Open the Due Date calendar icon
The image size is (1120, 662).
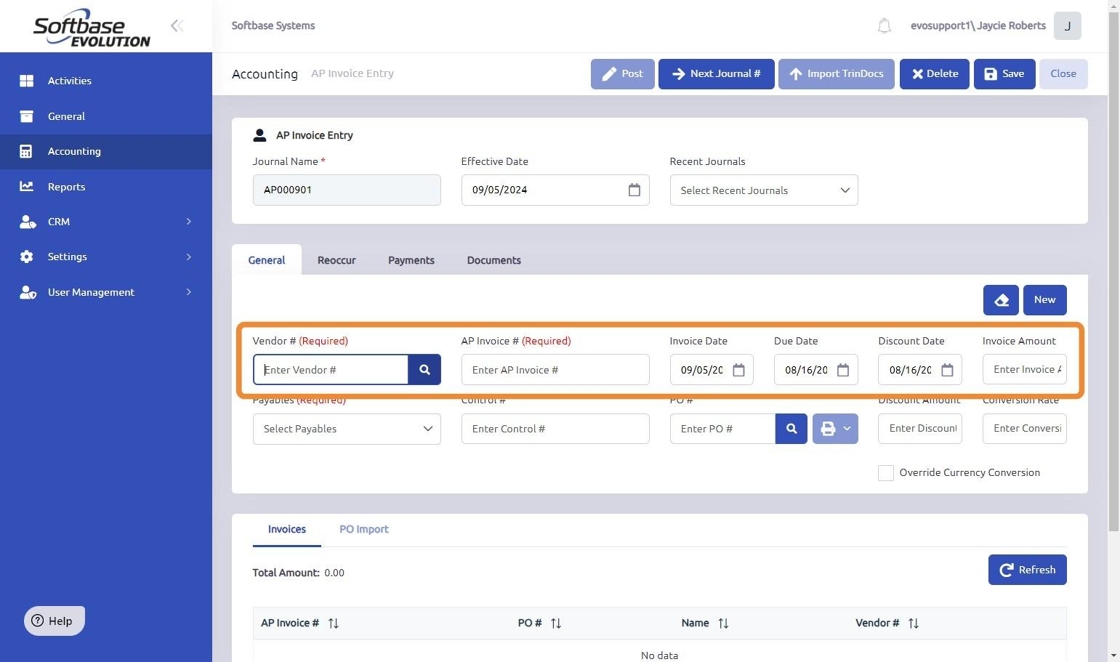pyautogui.click(x=843, y=370)
